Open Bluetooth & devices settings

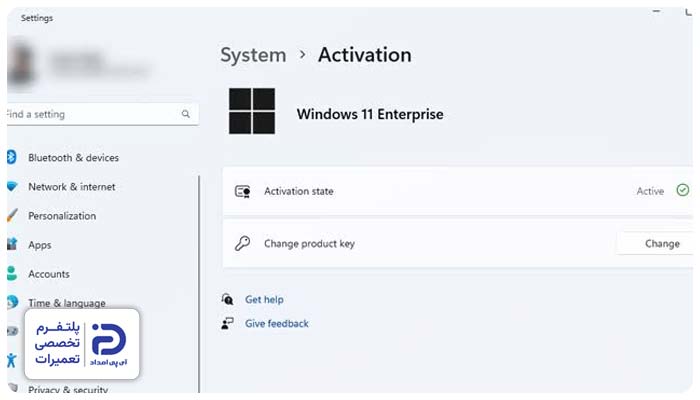pyautogui.click(x=73, y=158)
